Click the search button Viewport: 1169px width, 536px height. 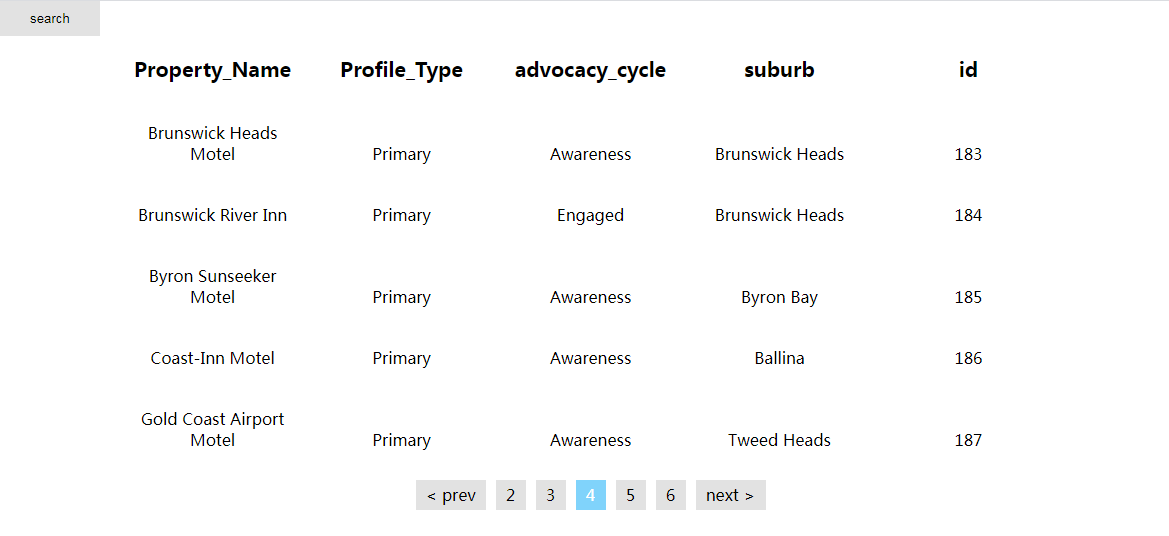50,18
